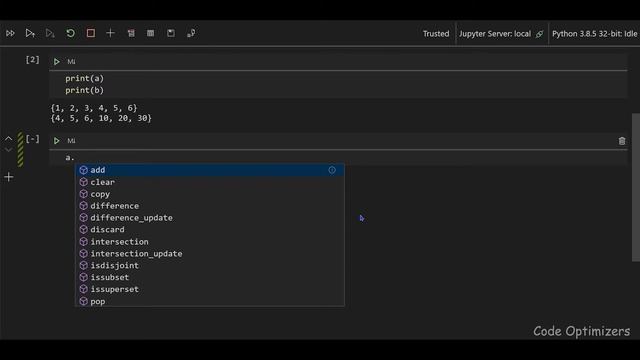Screen dimensions: 640x360
Task: Click execution count [2] label
Action: (x=33, y=60)
